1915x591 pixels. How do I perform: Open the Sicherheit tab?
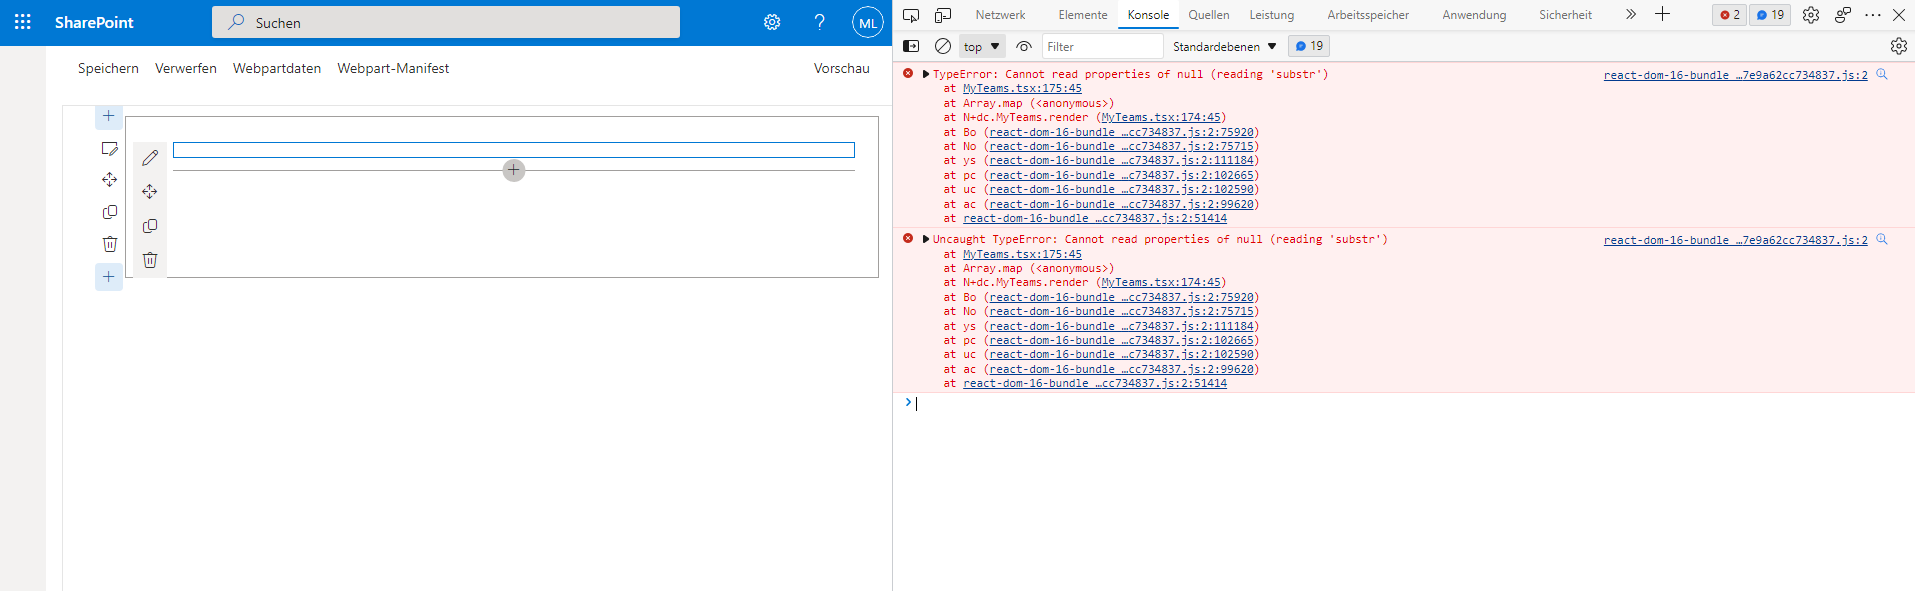[x=1565, y=15]
